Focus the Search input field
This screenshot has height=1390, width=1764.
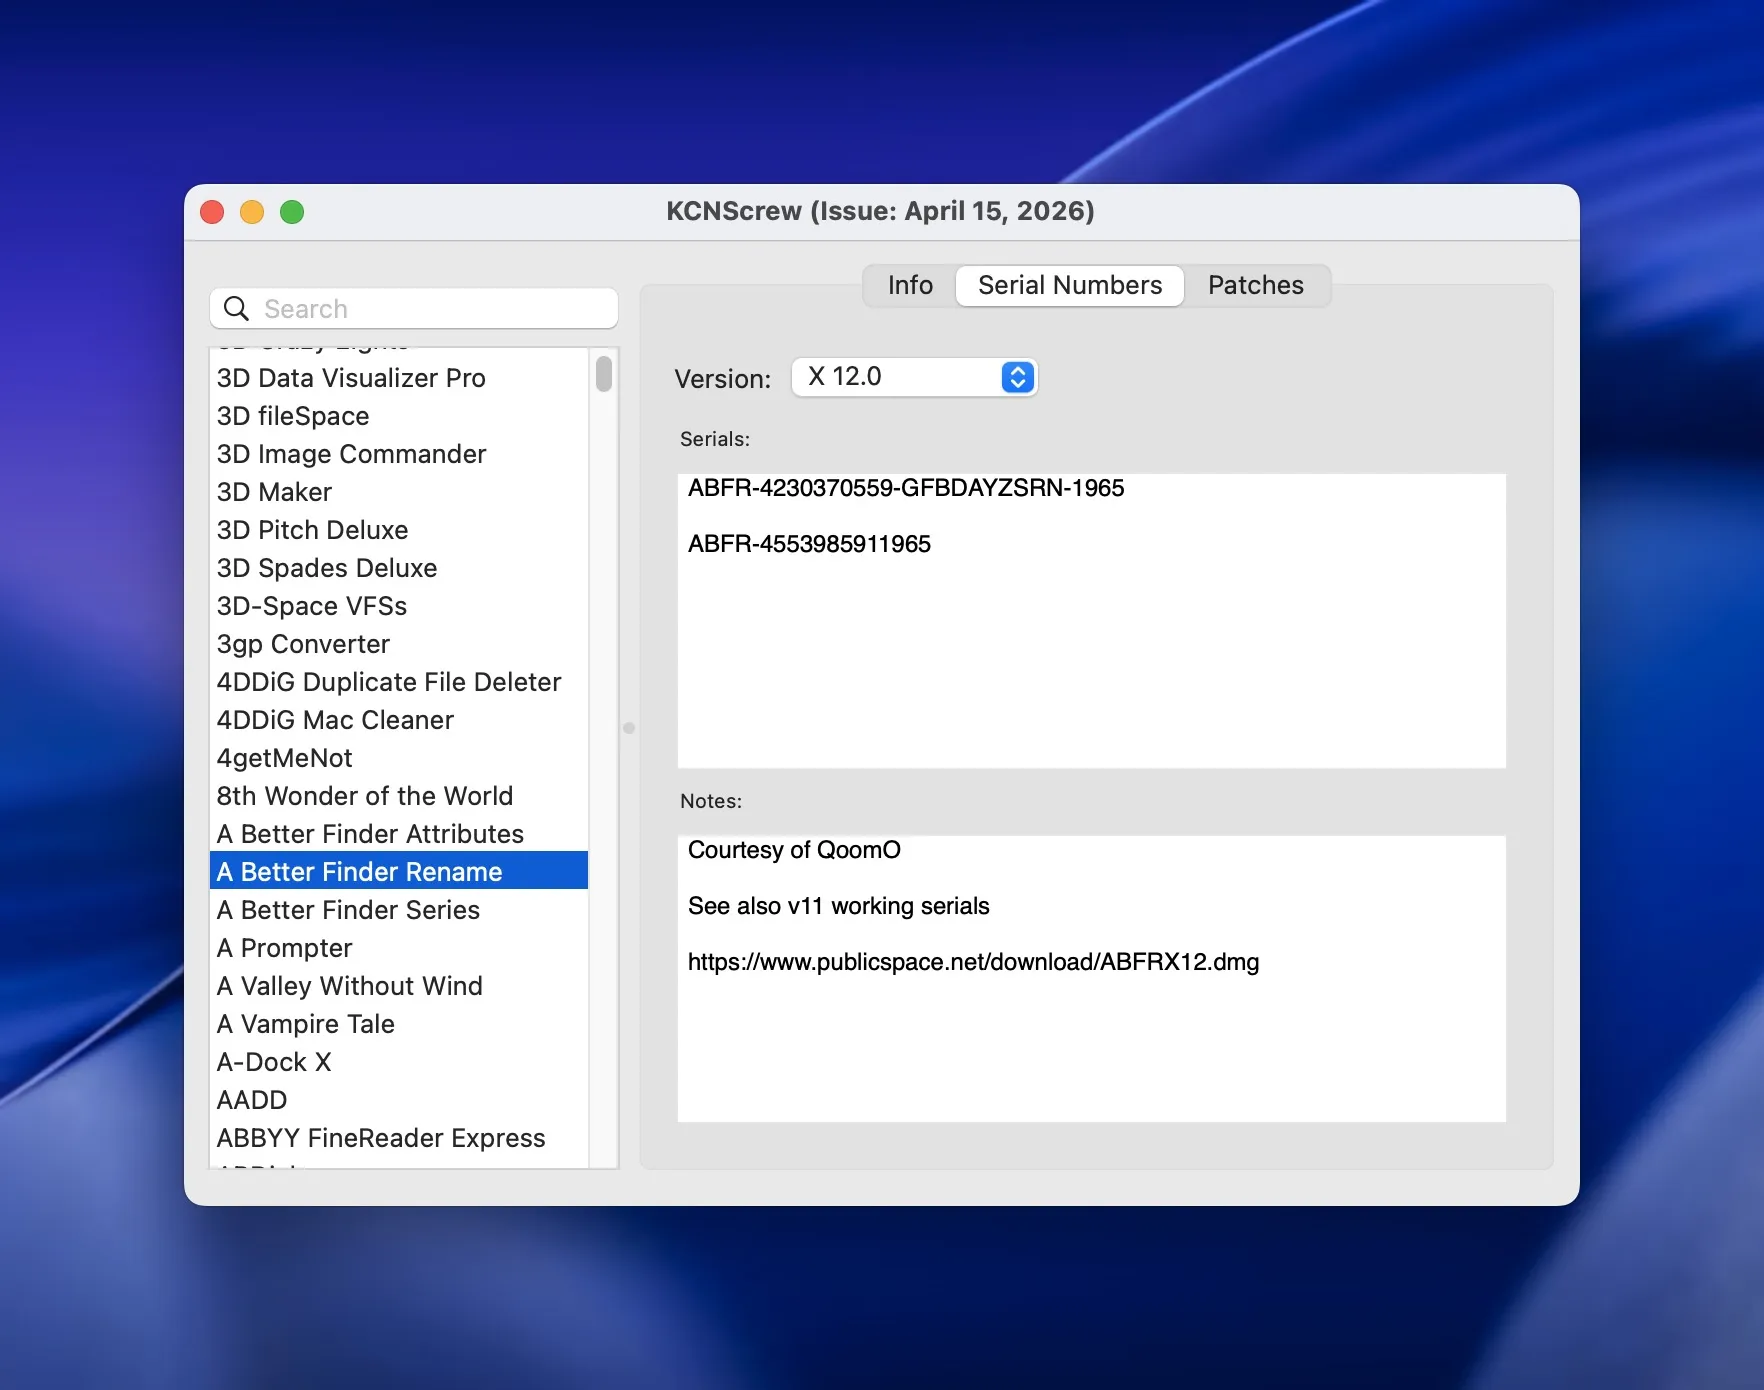[414, 308]
